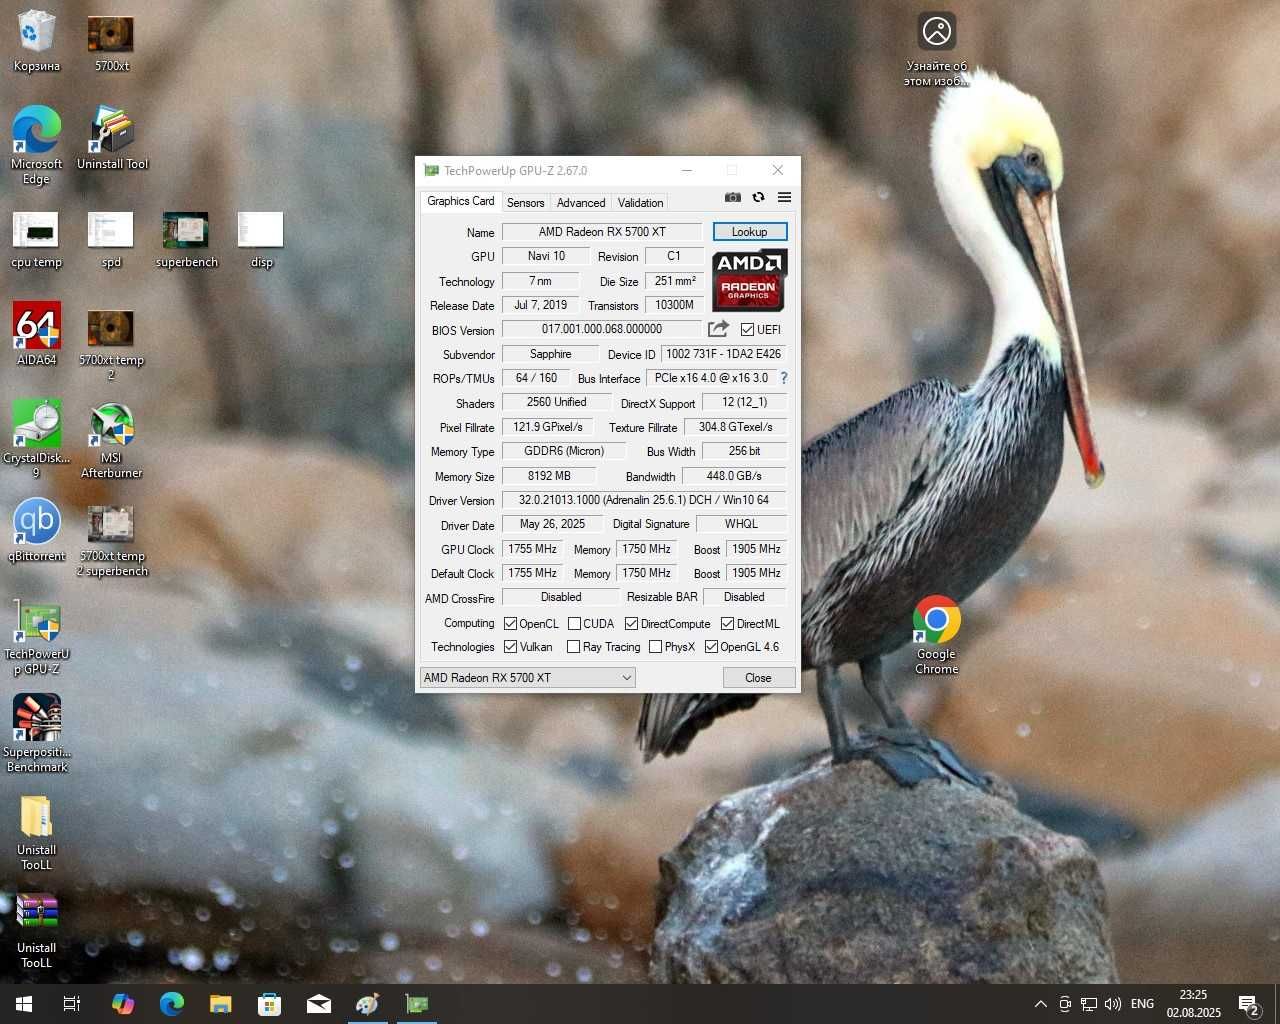Image resolution: width=1280 pixels, height=1024 pixels.
Task: Open the volume control in system tray
Action: [1113, 1004]
